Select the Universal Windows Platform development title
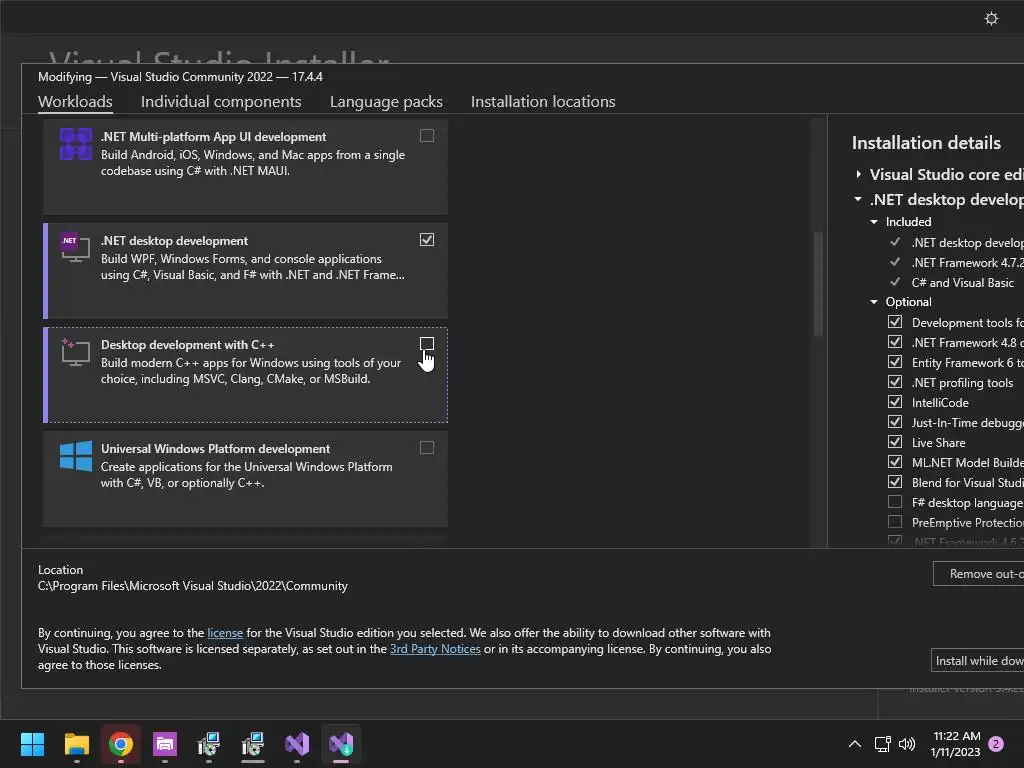 pyautogui.click(x=215, y=449)
